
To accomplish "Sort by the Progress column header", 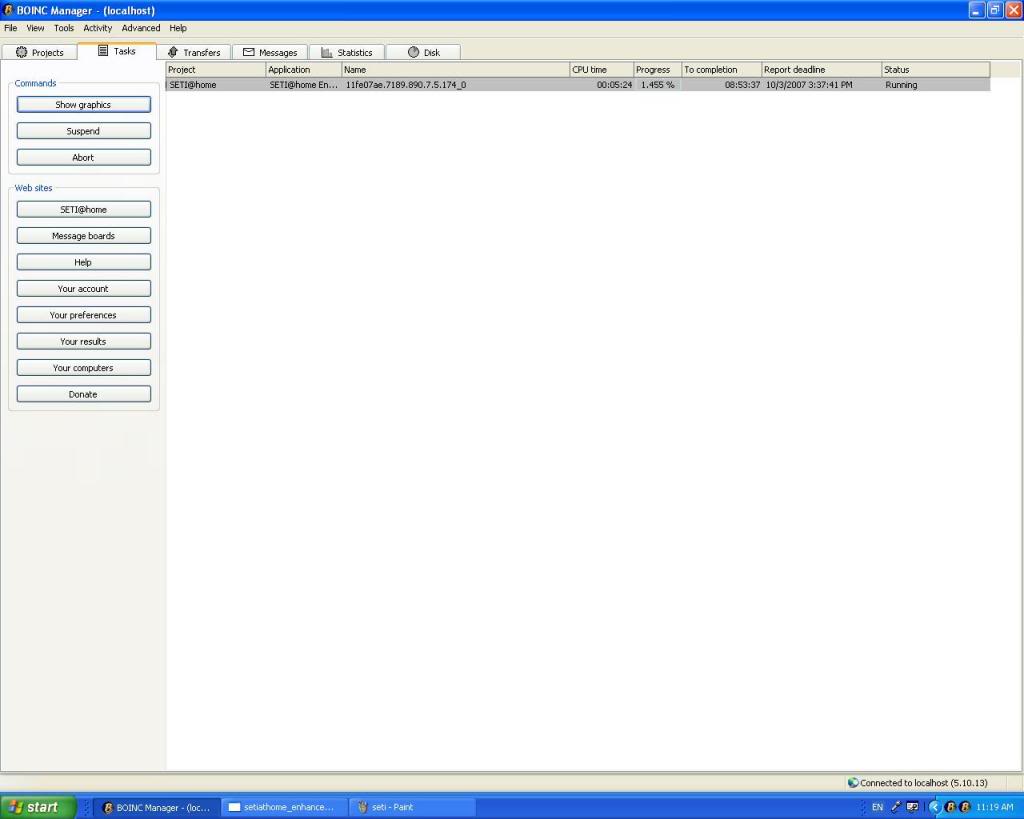I will click(658, 70).
